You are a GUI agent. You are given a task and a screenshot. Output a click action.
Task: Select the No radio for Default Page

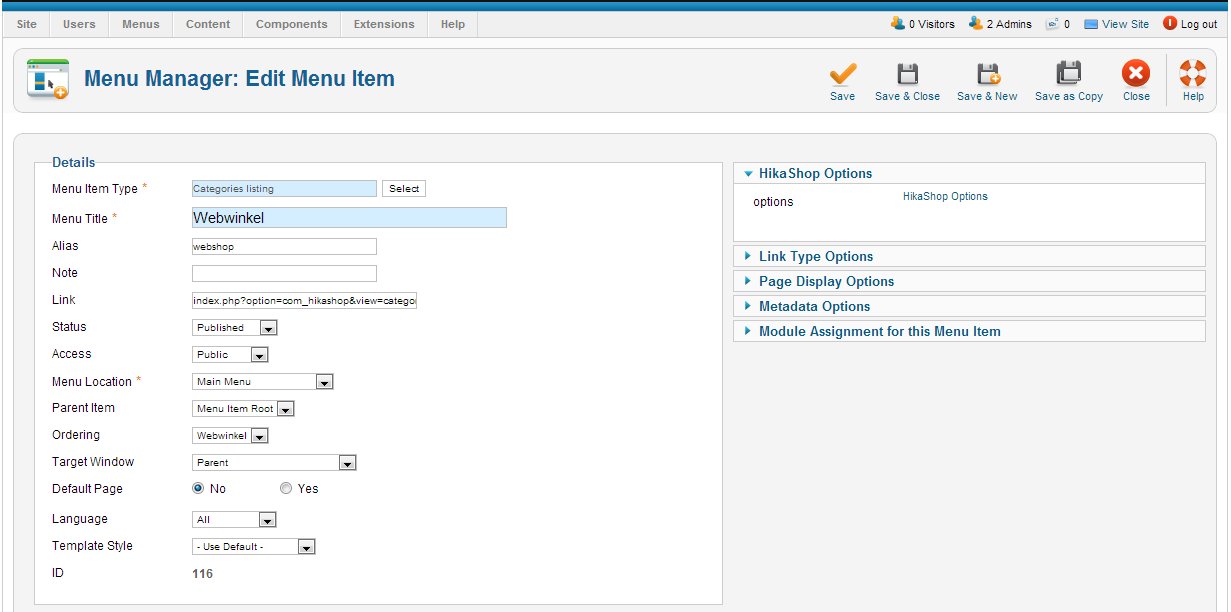198,489
